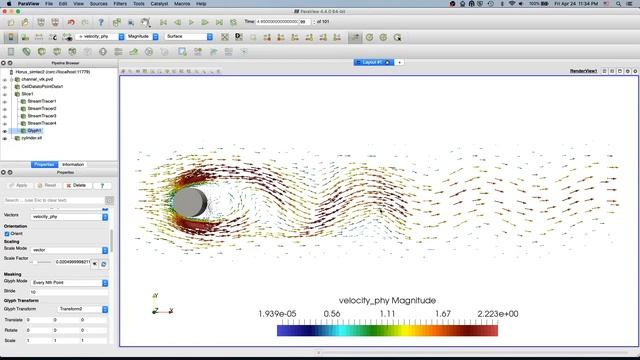Set view direction to minus X
640x360 pixels.
281,38
